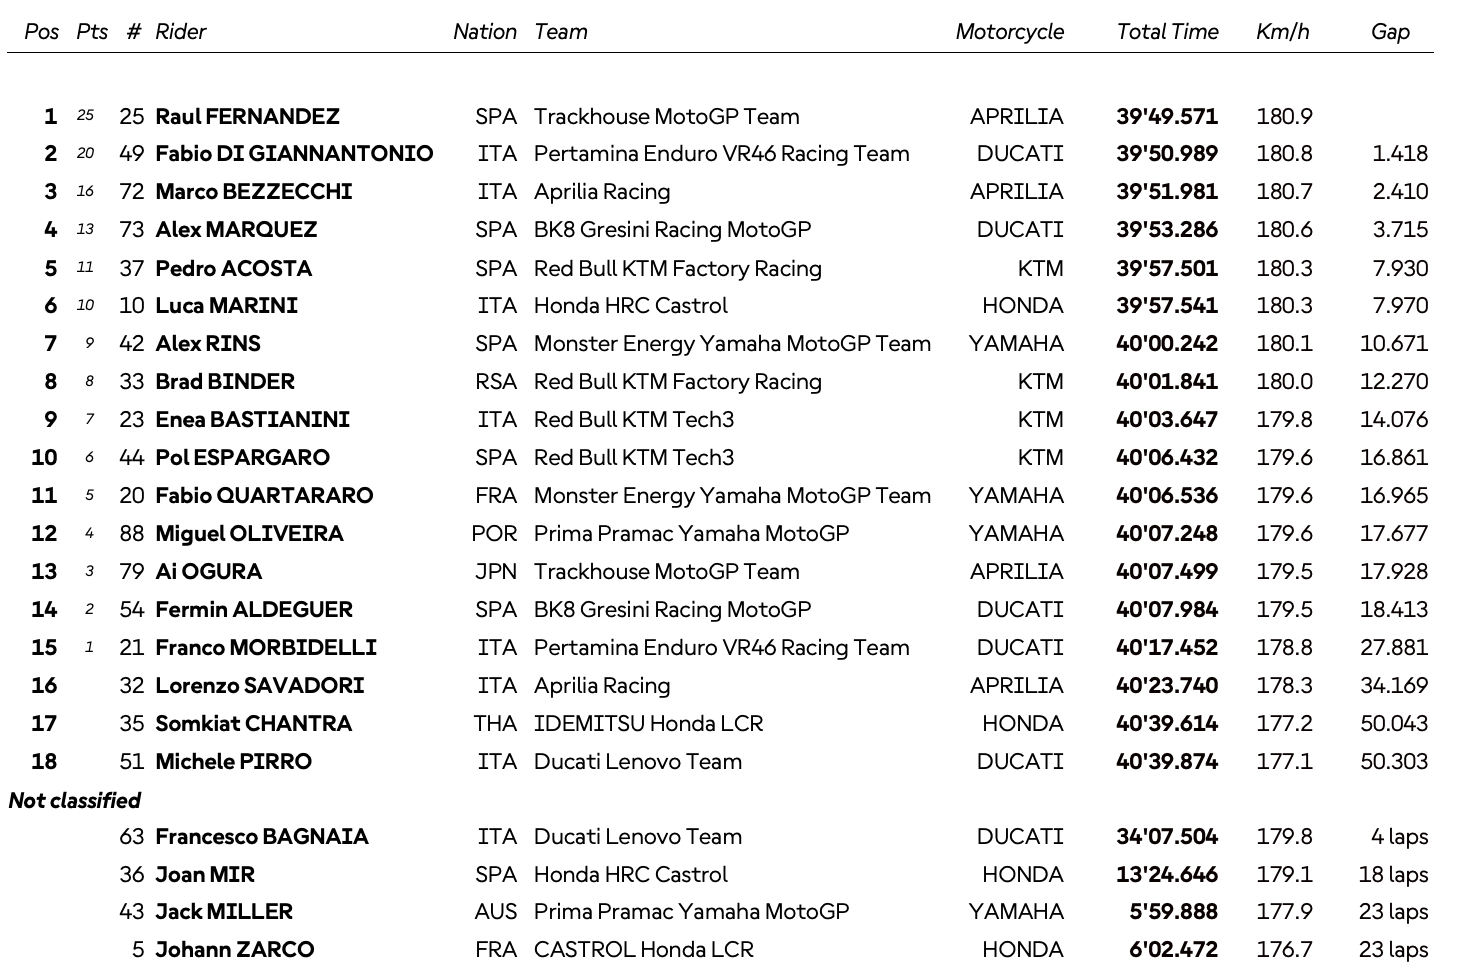Select Fabio QUARTARARO rider name
Viewport: 1468px width, 972px height.
point(264,495)
